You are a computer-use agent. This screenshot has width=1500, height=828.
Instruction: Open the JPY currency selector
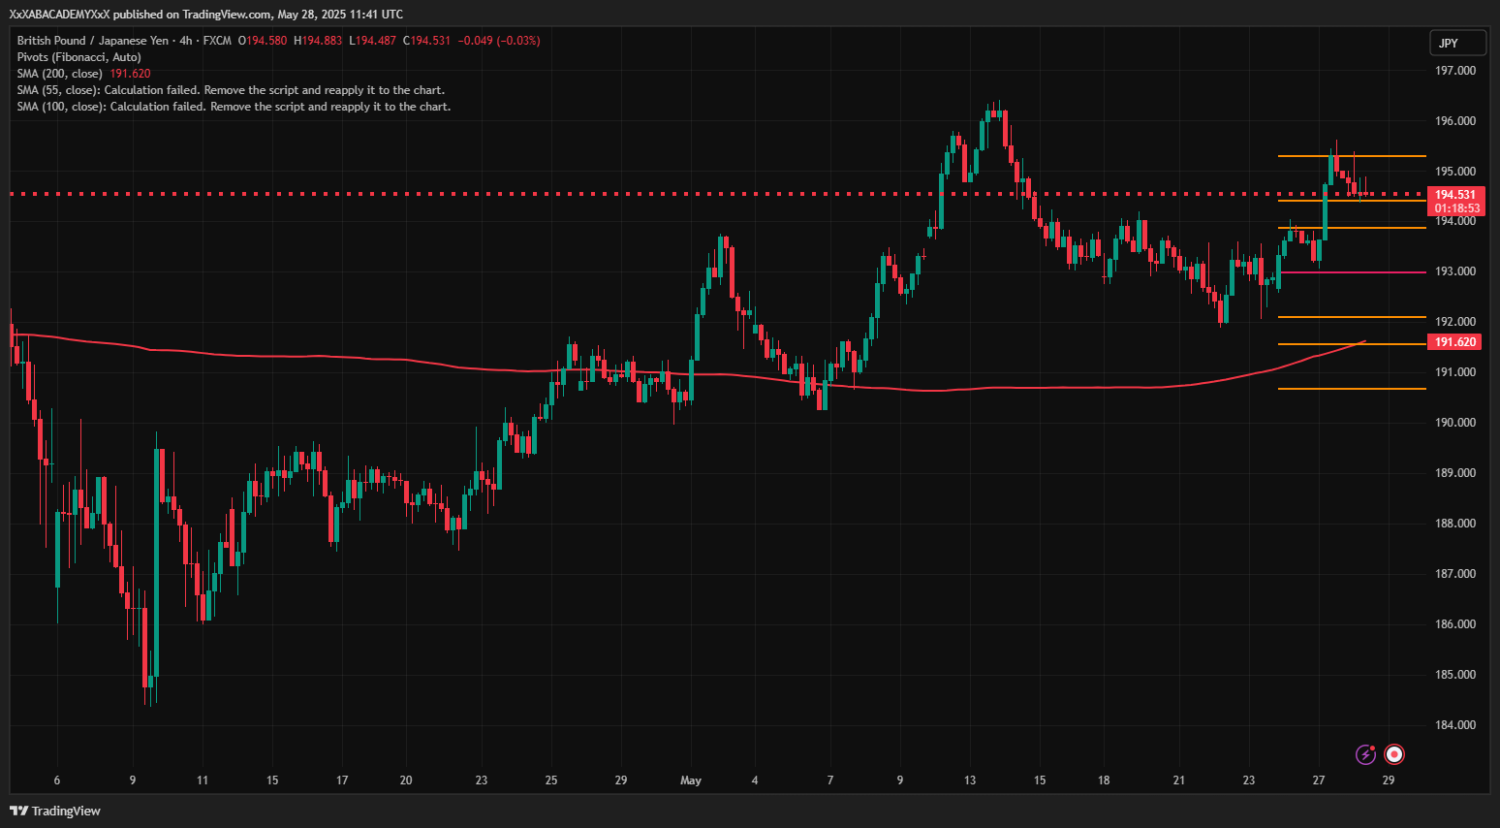(1448, 43)
